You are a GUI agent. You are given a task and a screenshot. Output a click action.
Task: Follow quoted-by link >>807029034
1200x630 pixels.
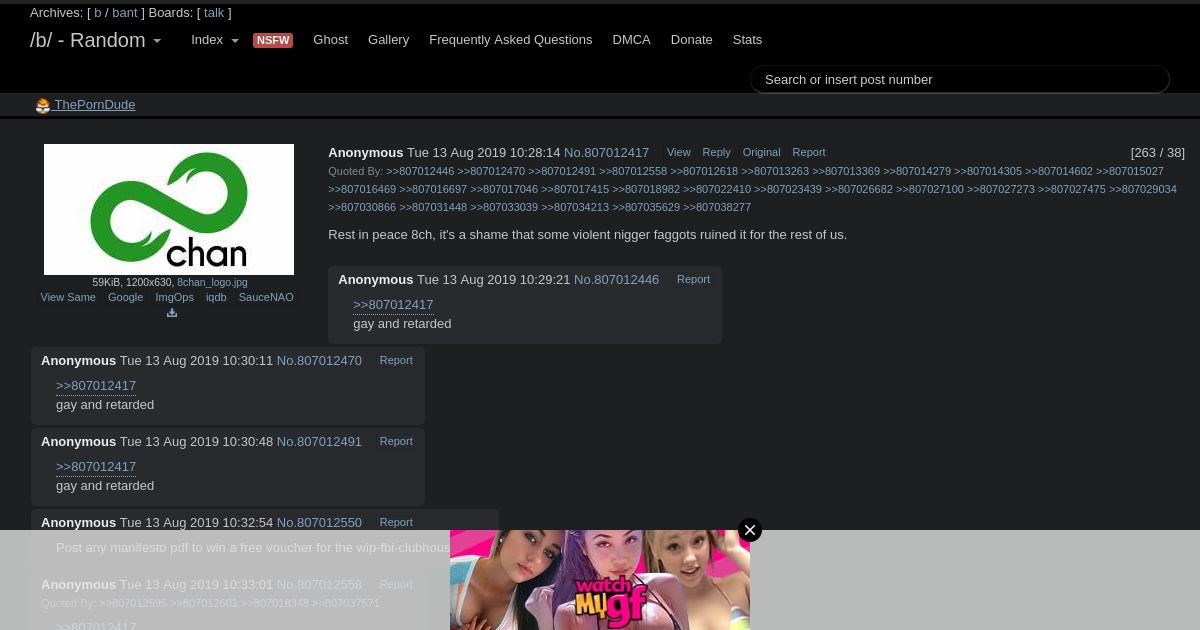tap(1143, 190)
